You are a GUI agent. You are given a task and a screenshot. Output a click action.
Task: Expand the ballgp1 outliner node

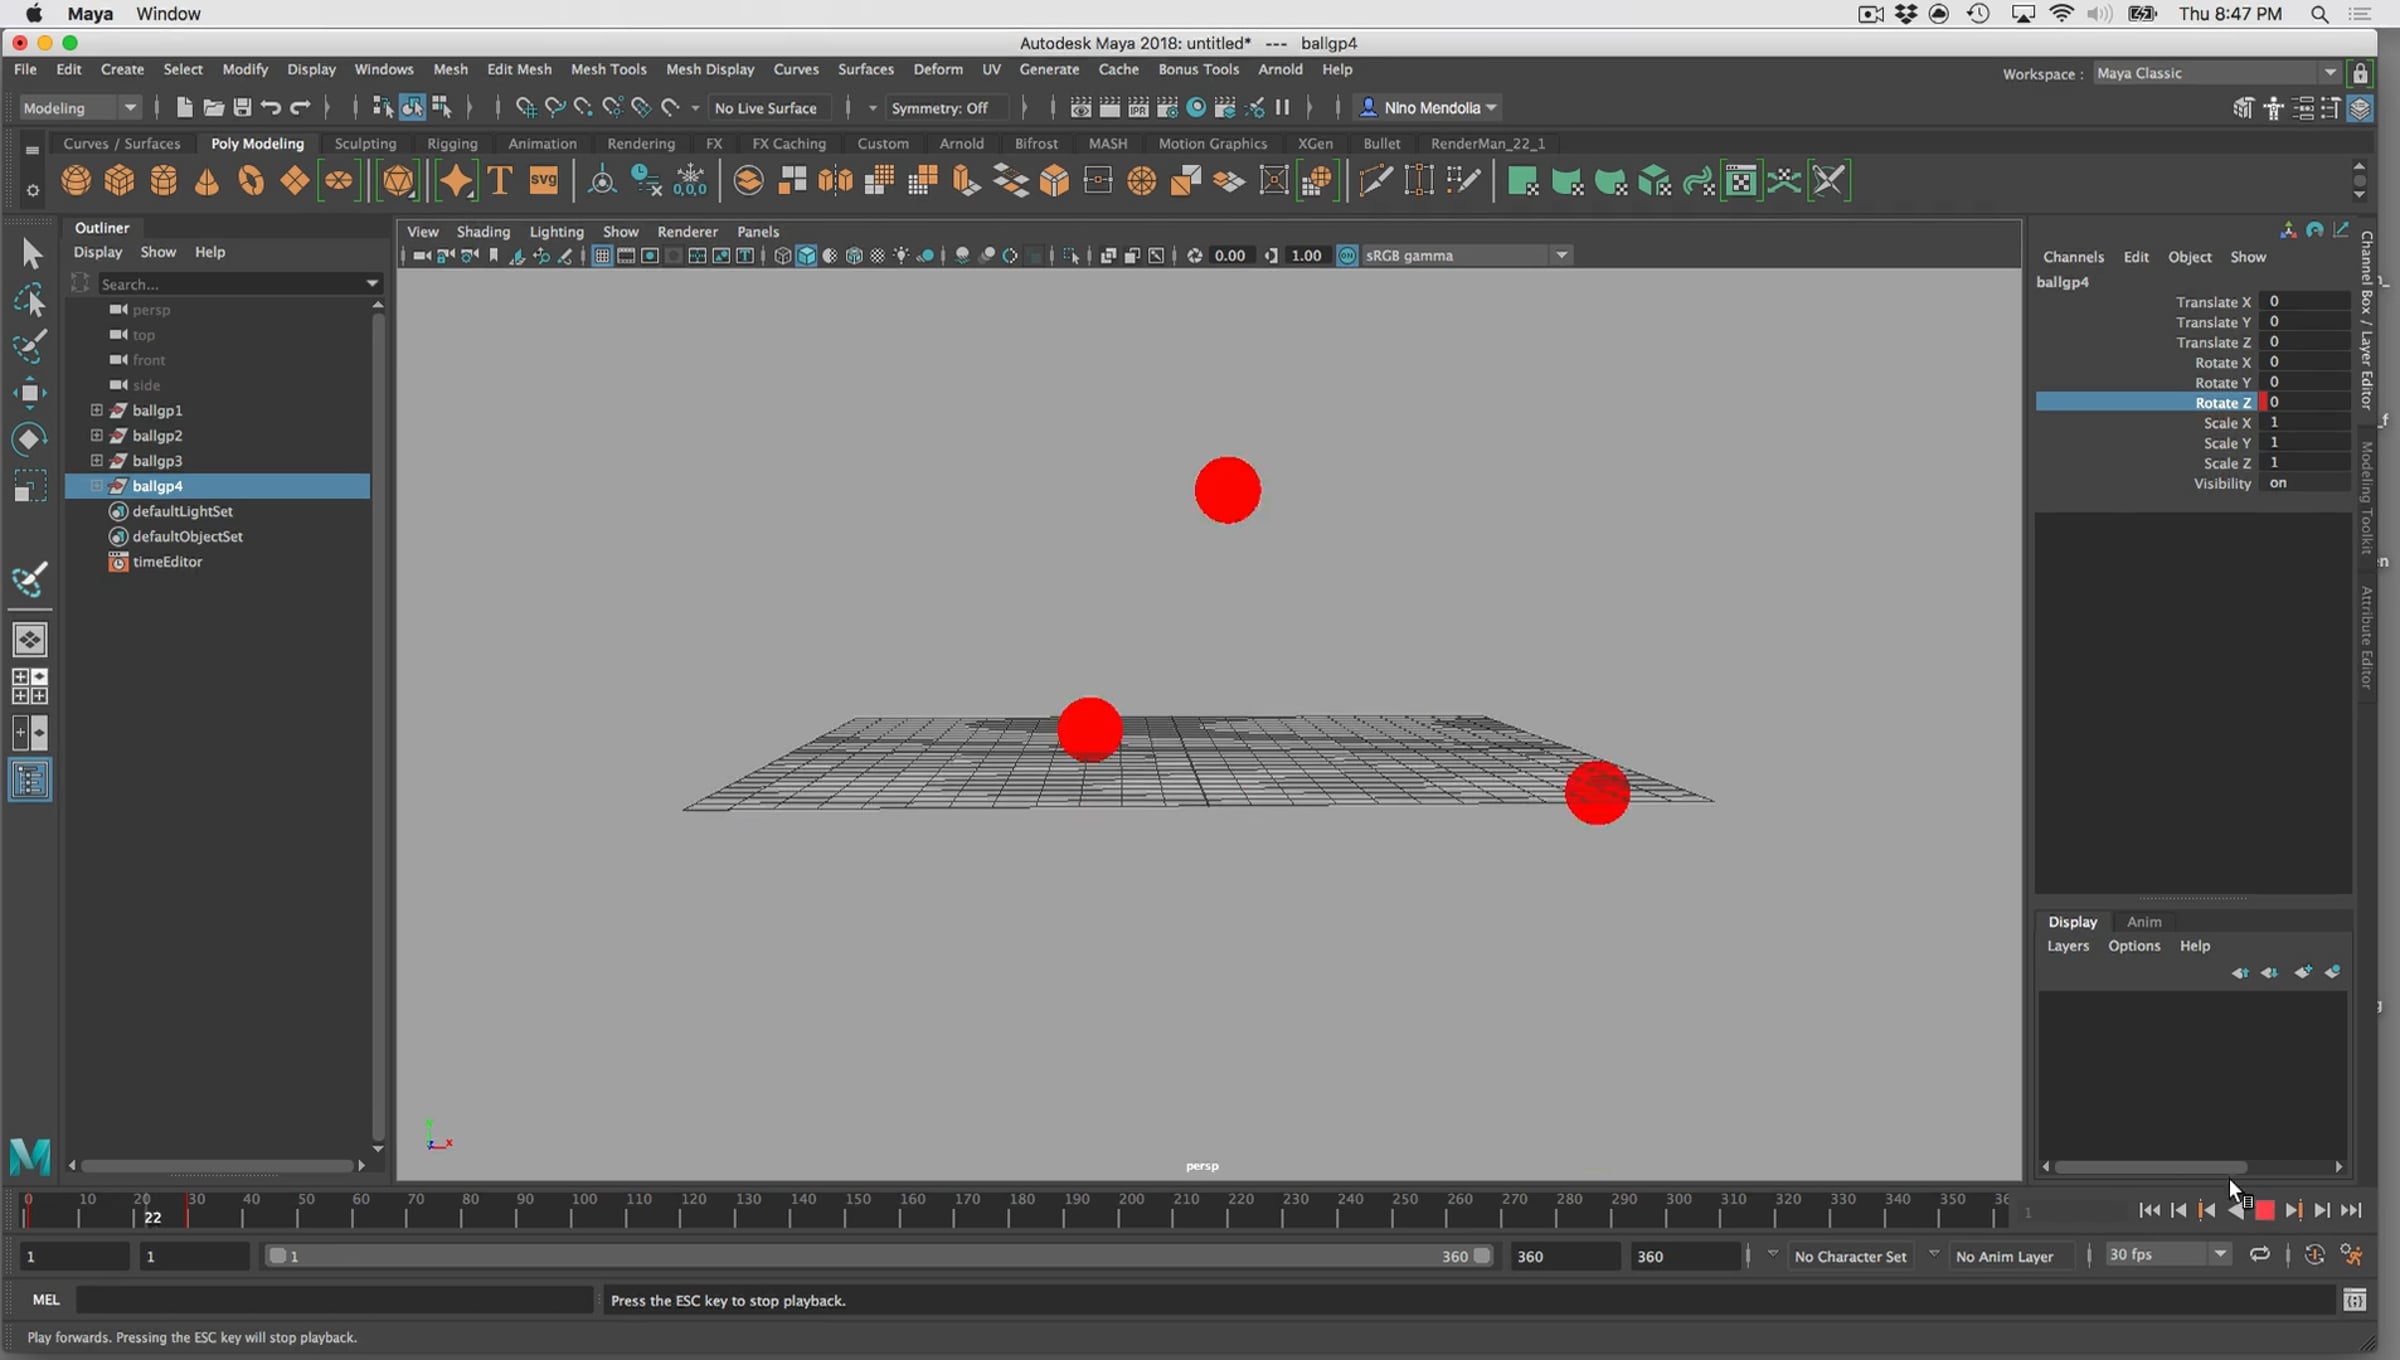97,410
